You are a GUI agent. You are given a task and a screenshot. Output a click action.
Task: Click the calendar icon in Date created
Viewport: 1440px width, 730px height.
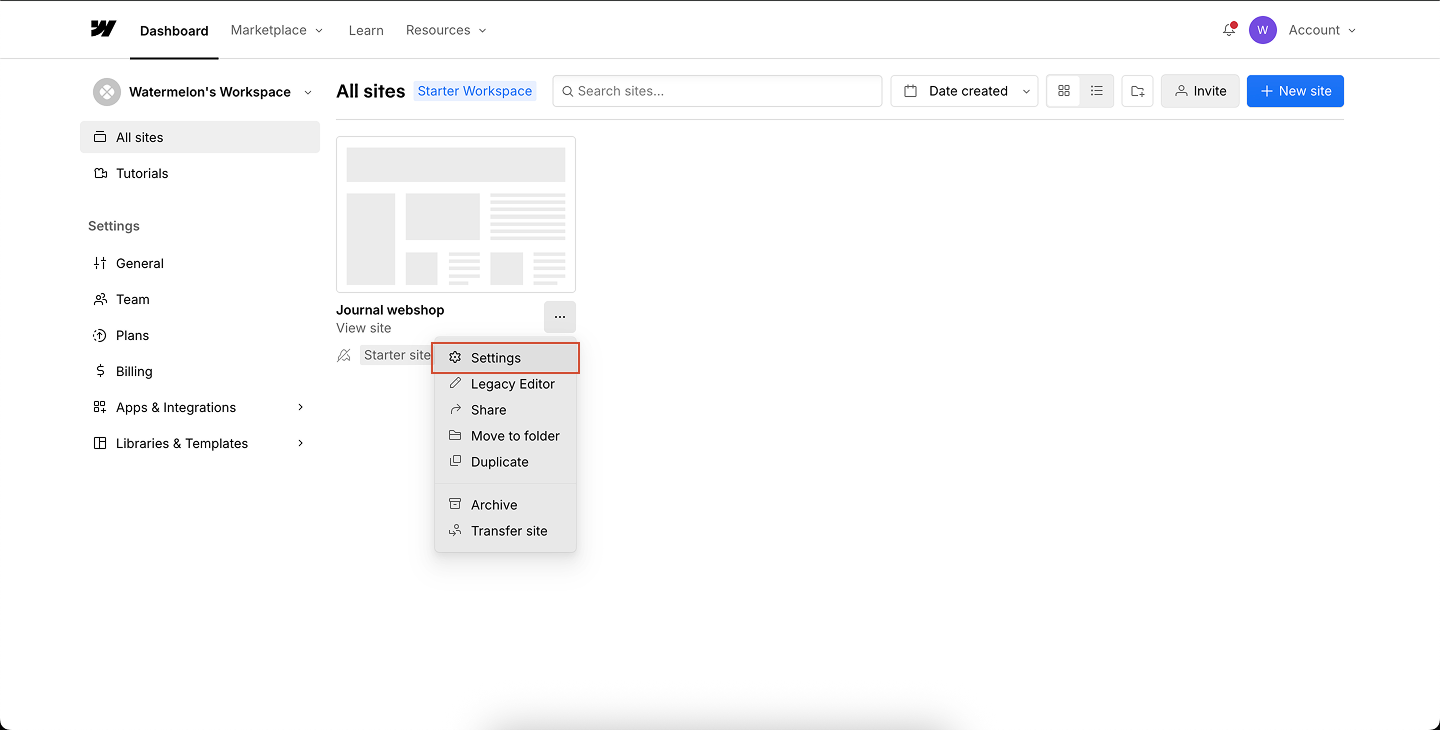coord(911,91)
